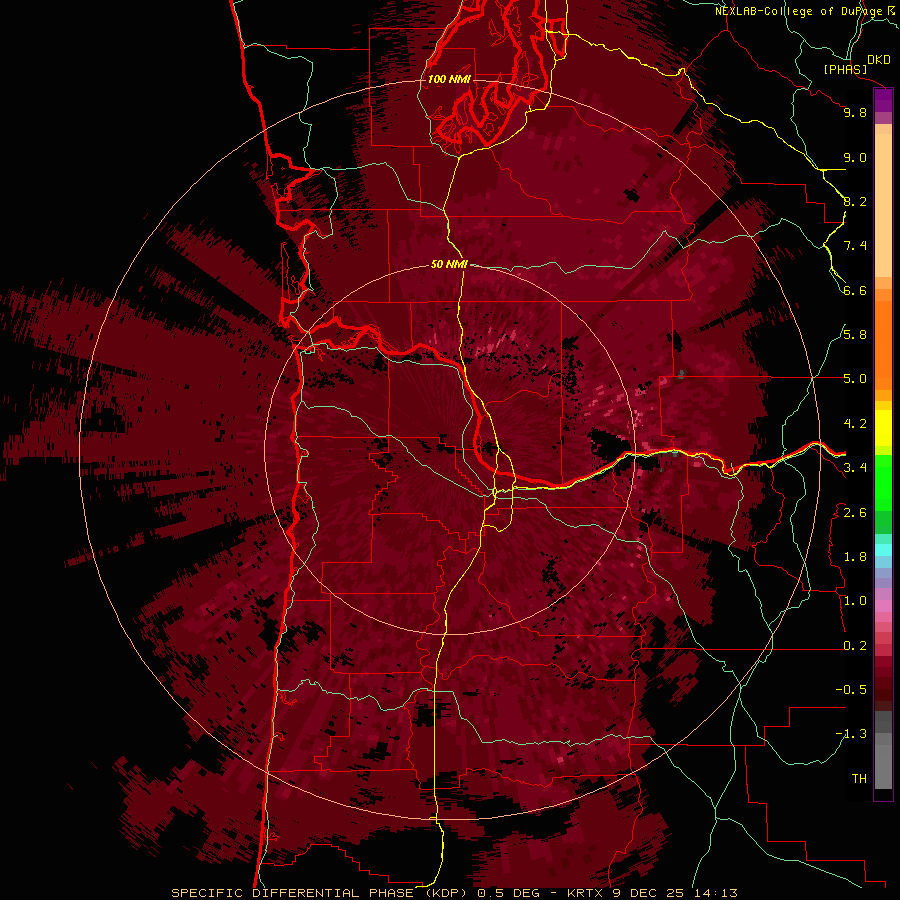Select the 5.8 scale value
This screenshot has height=900, width=900.
pos(855,335)
